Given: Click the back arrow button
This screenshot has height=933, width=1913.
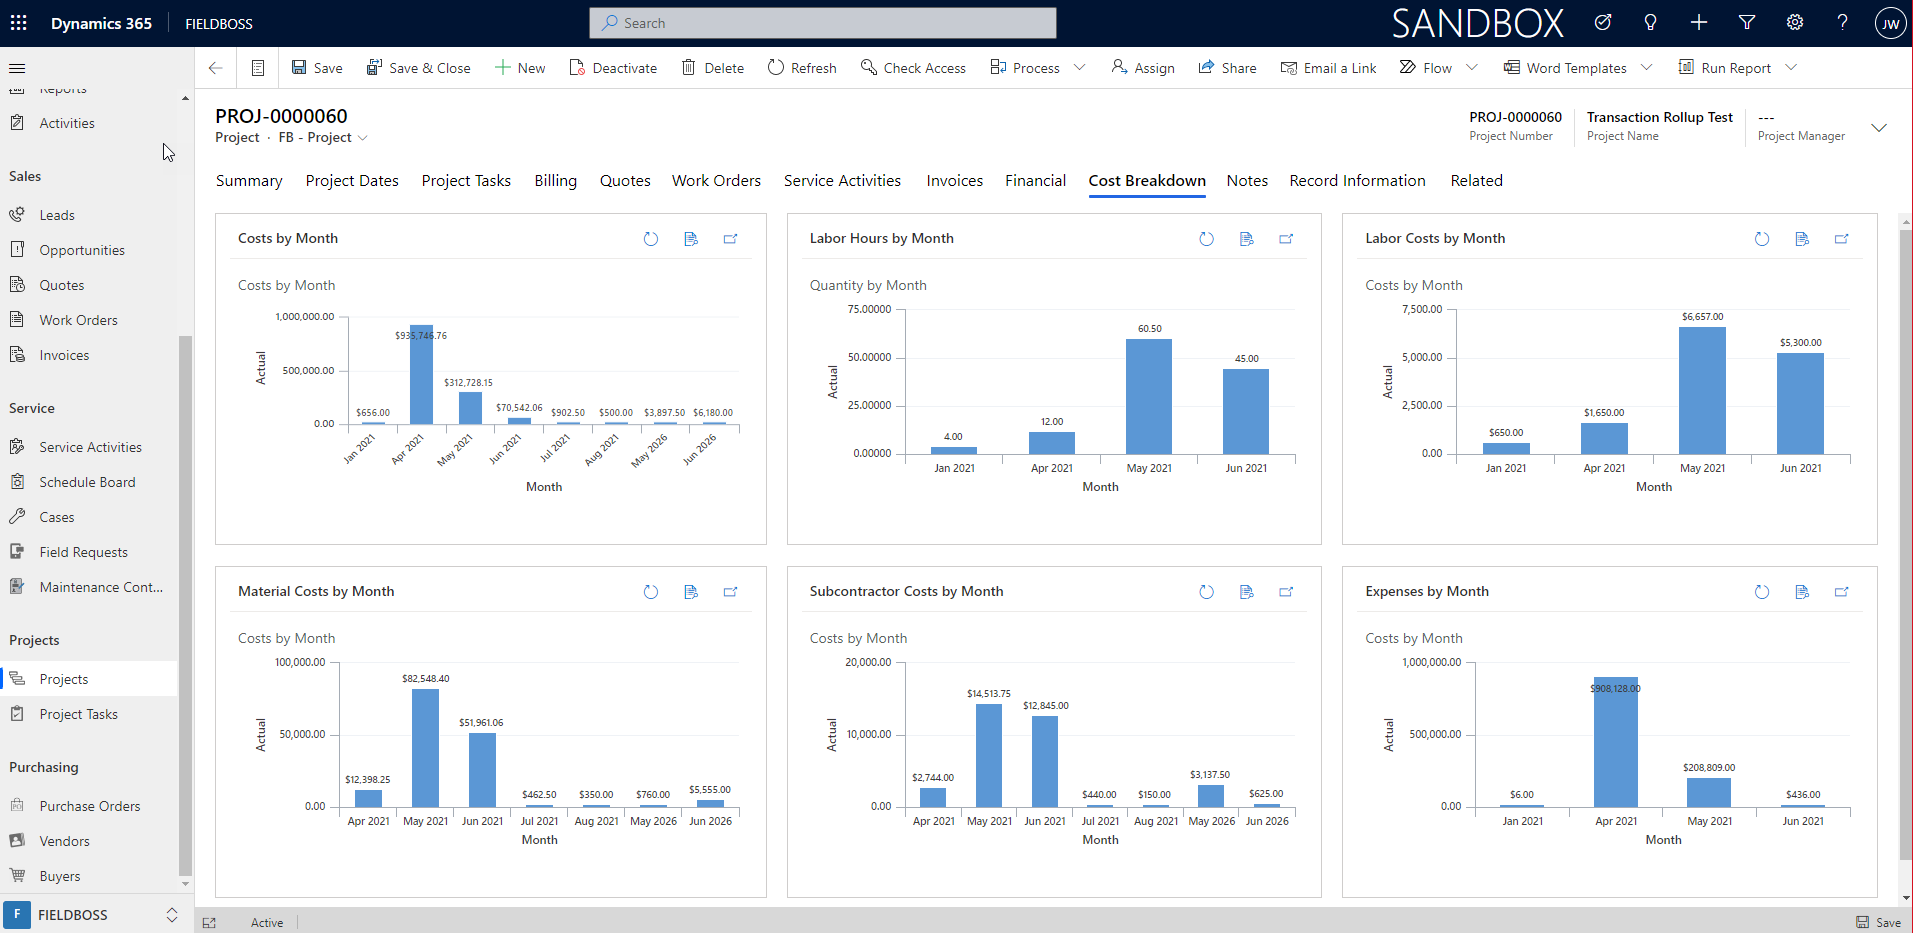Looking at the screenshot, I should tap(215, 68).
